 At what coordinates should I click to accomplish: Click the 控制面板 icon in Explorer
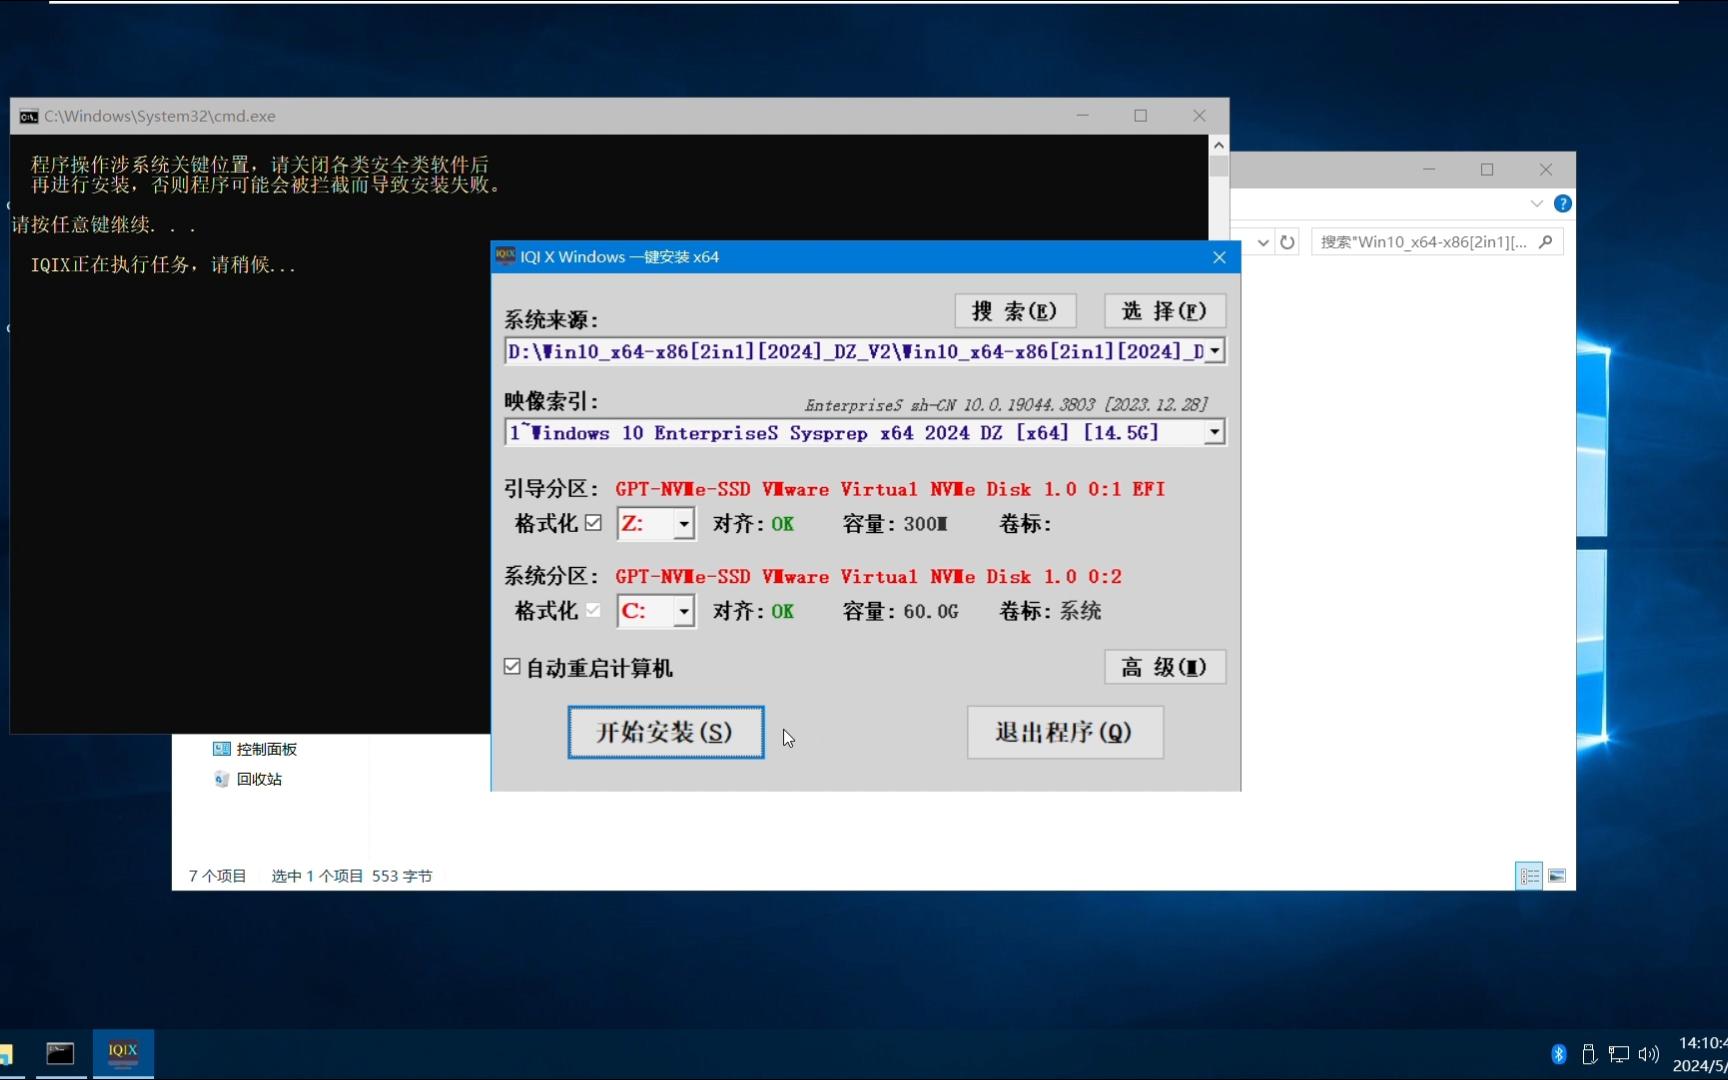point(222,749)
